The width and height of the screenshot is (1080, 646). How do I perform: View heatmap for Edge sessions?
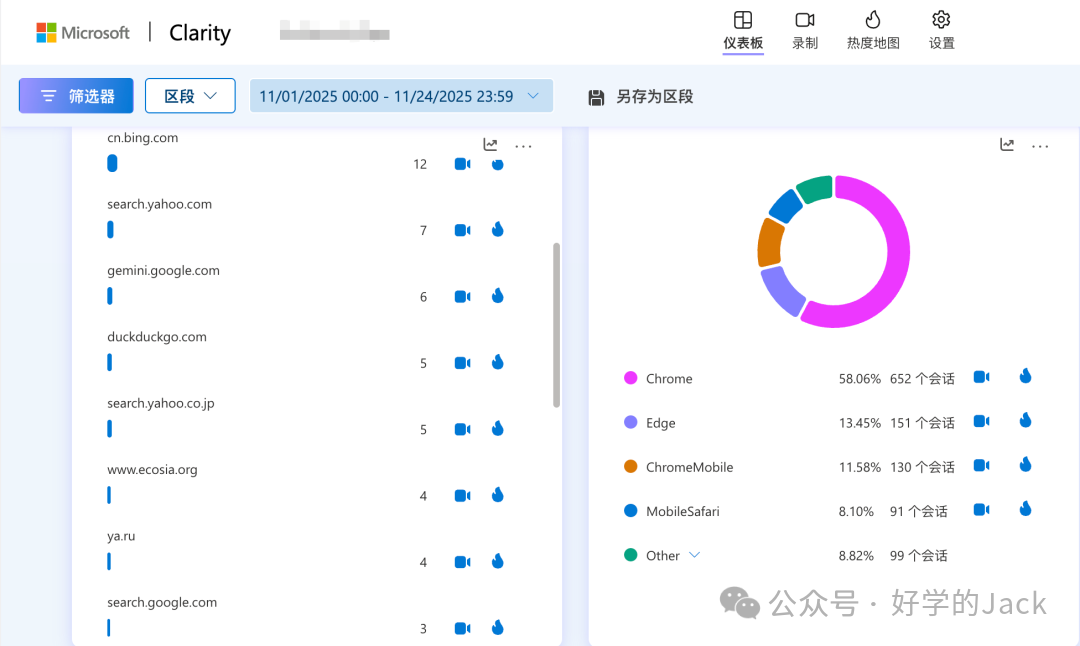coord(1026,420)
